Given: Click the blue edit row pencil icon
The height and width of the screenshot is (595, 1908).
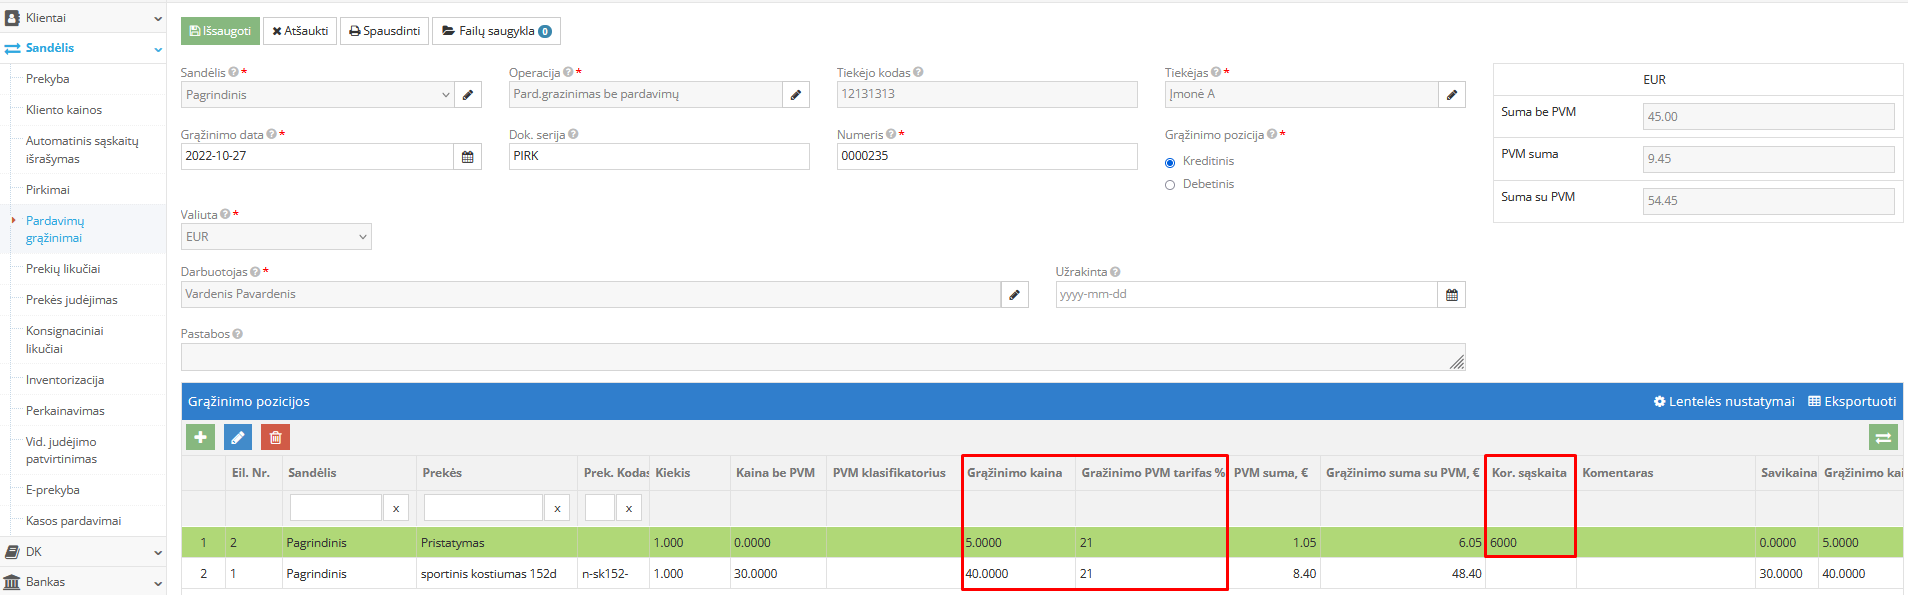Looking at the screenshot, I should (x=238, y=437).
